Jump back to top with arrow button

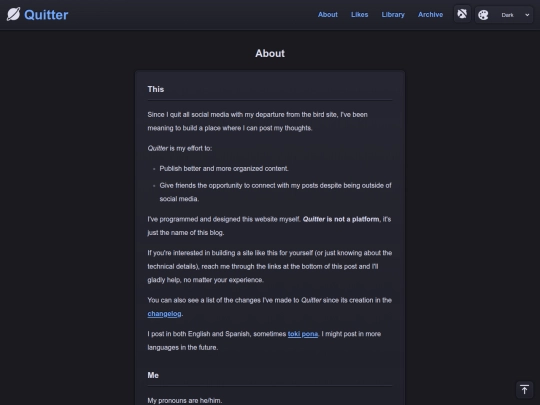click(x=524, y=390)
